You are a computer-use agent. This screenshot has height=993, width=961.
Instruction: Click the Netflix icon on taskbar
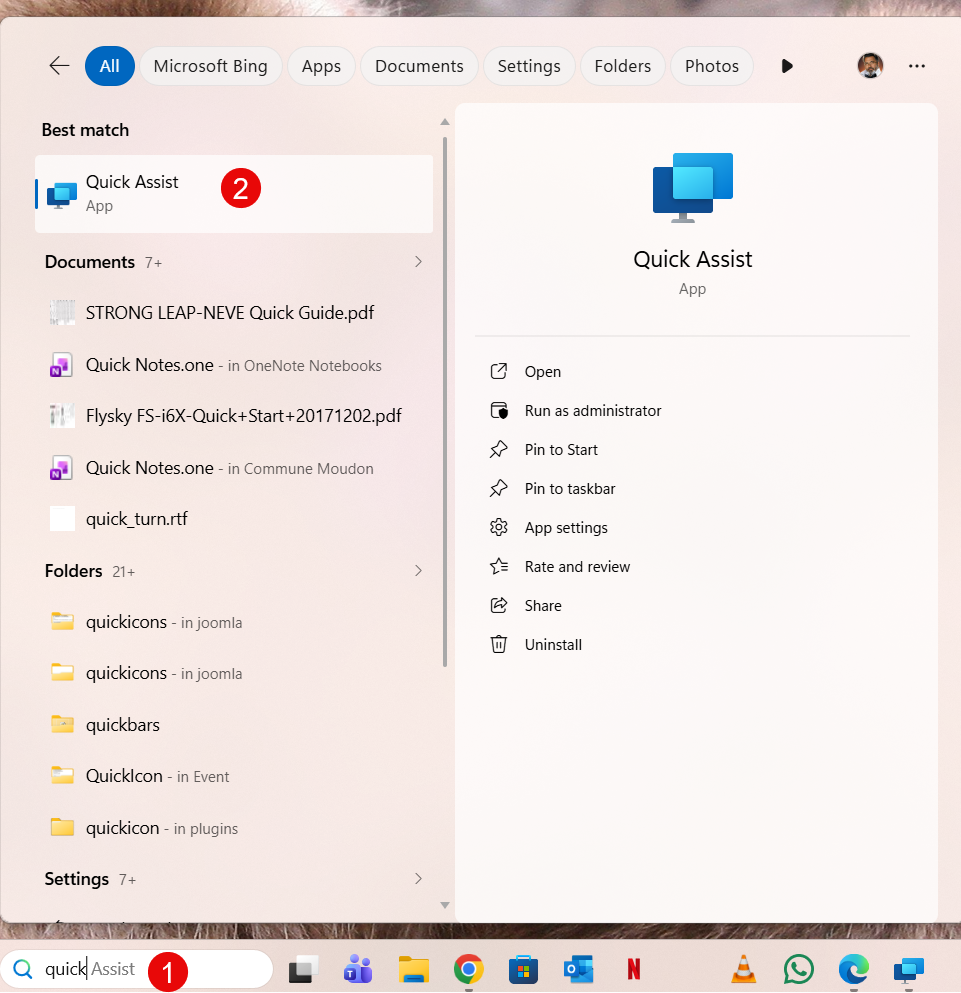pos(633,969)
